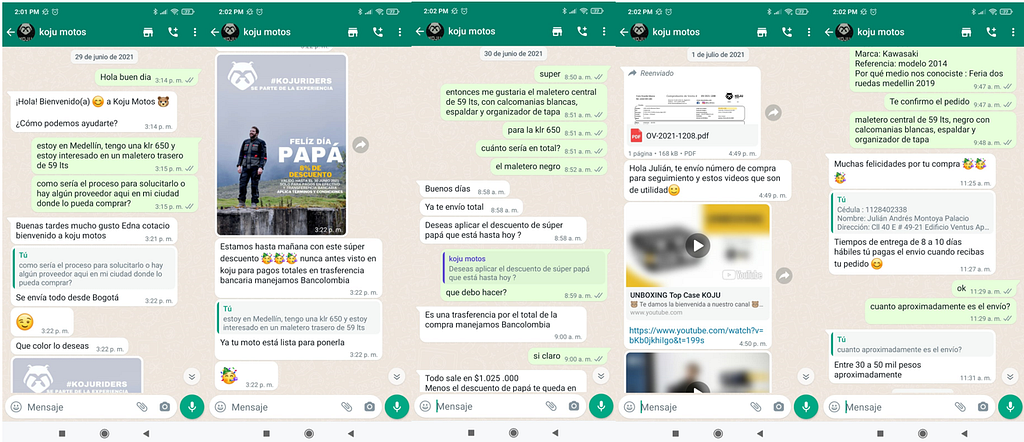Viewport: 1024px width, 442px height.
Task: Select message 'Todo sale en $1.025.000'
Action: point(502,382)
